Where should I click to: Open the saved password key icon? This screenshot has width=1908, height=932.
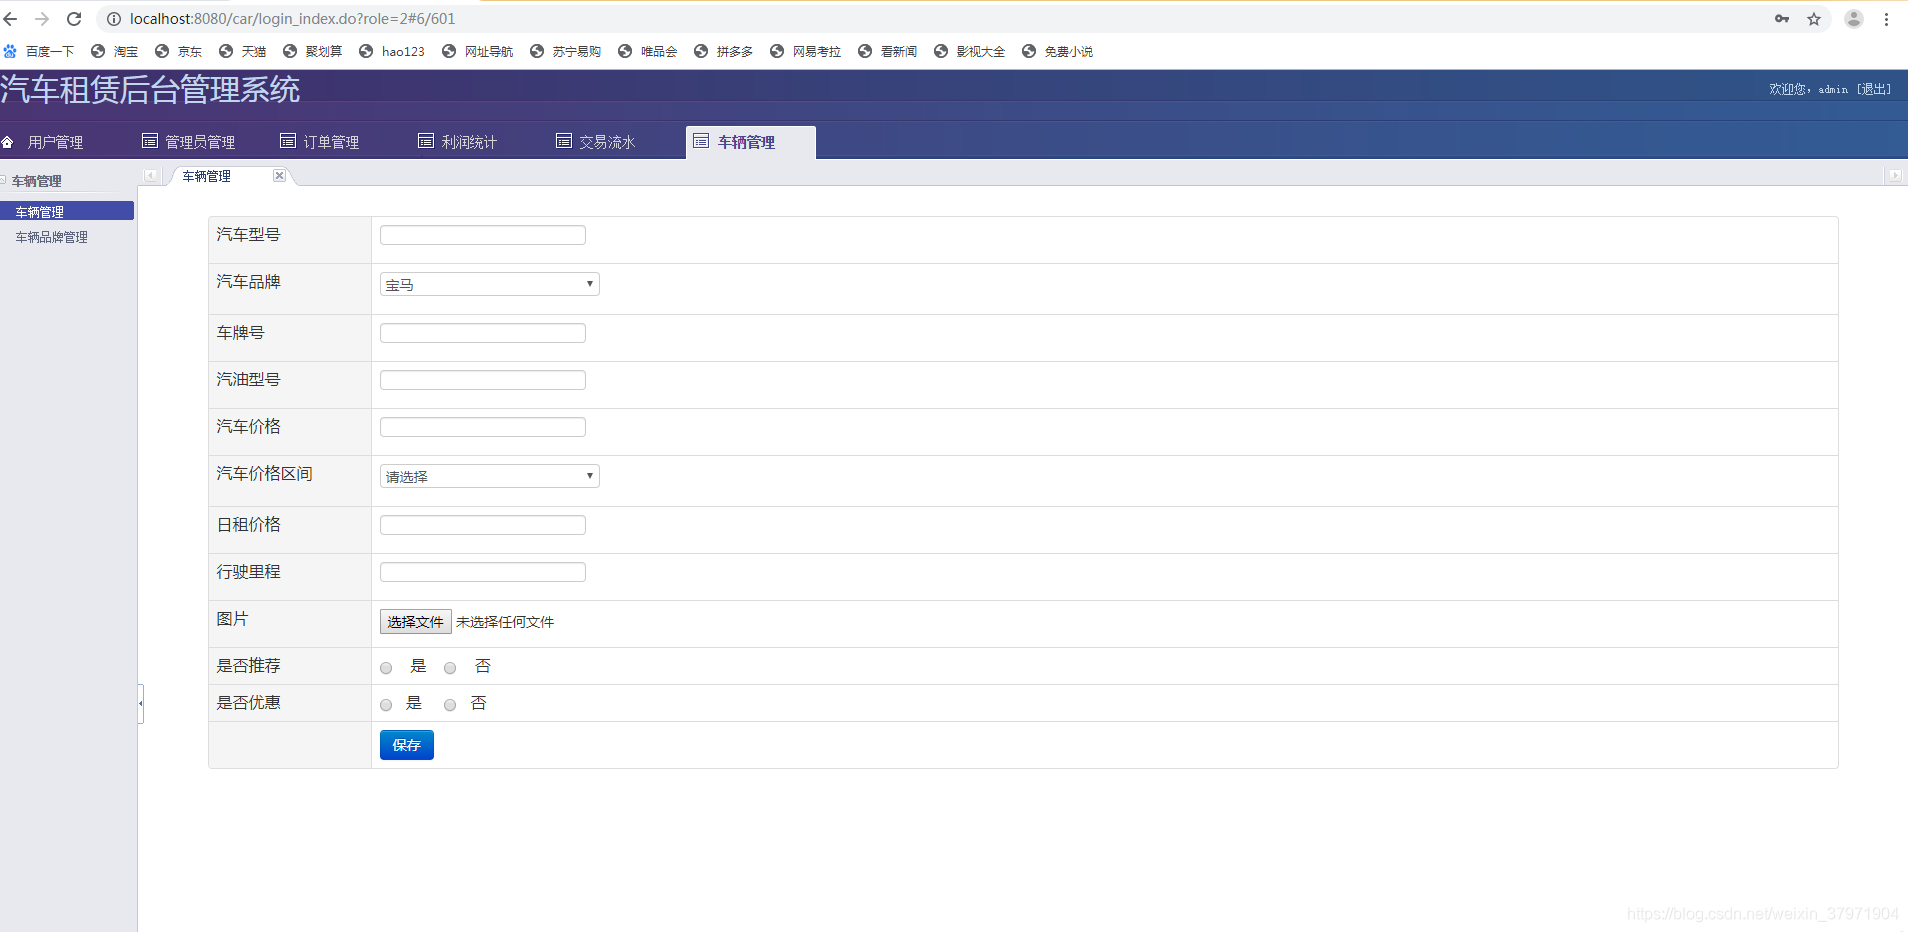1782,19
